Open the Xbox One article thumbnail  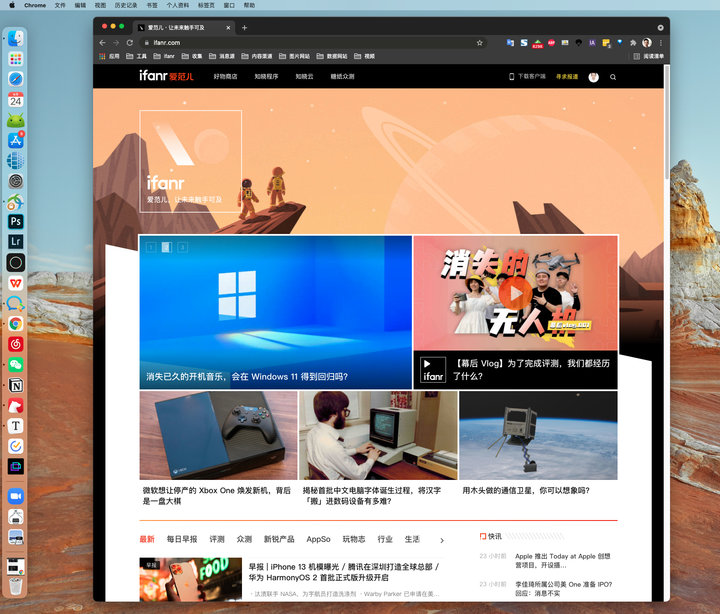pos(219,435)
